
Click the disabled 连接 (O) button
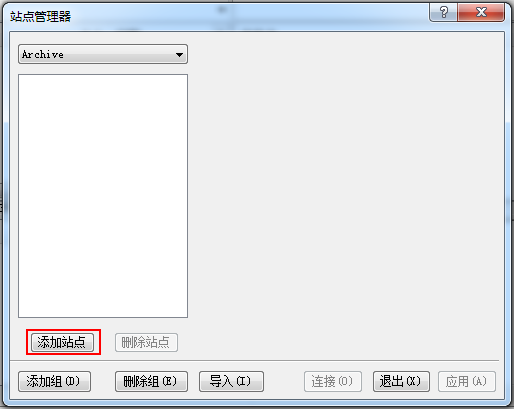point(333,381)
